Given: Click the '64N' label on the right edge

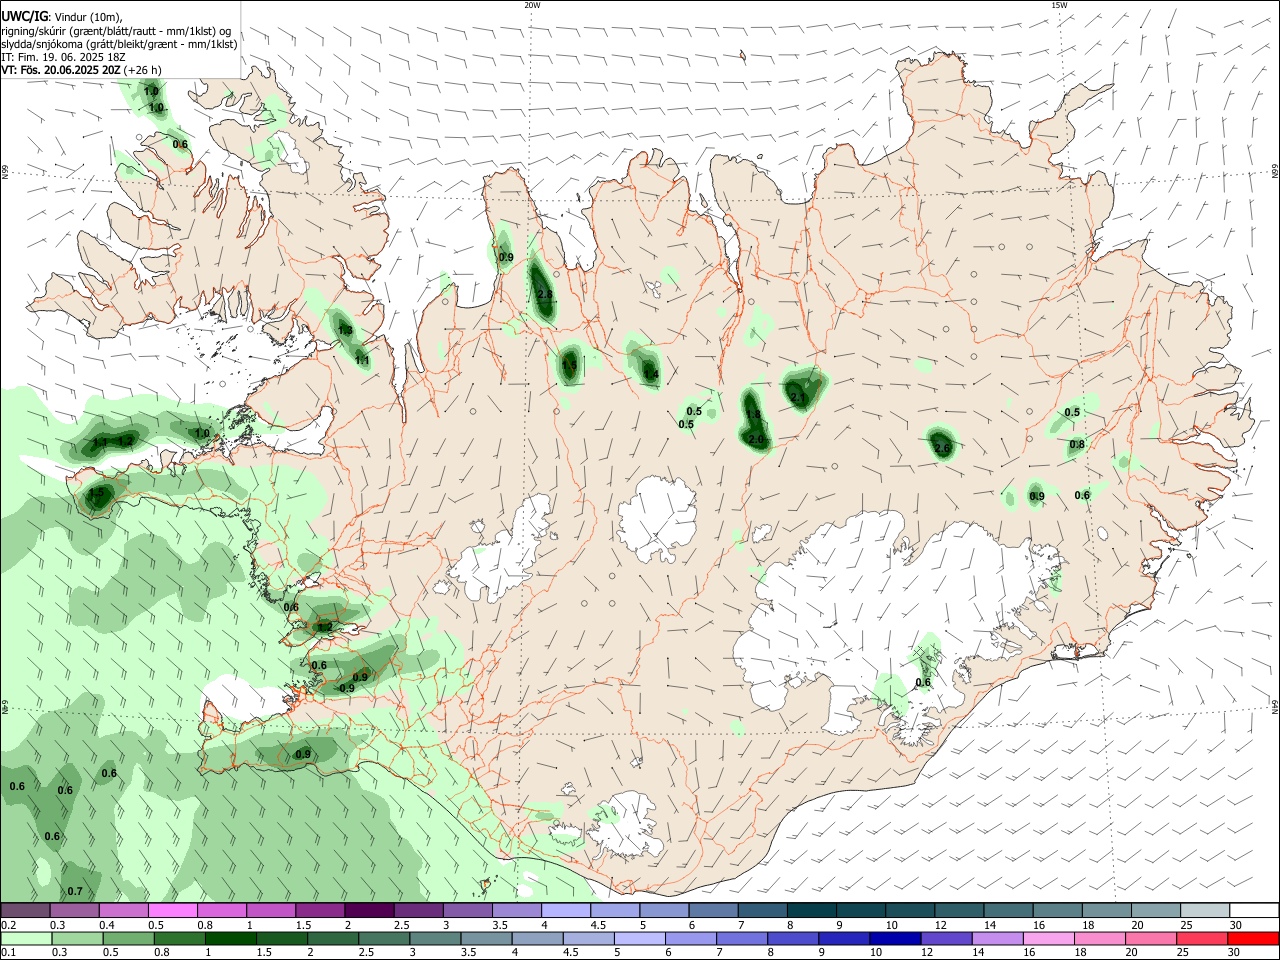Looking at the screenshot, I should (x=1275, y=707).
